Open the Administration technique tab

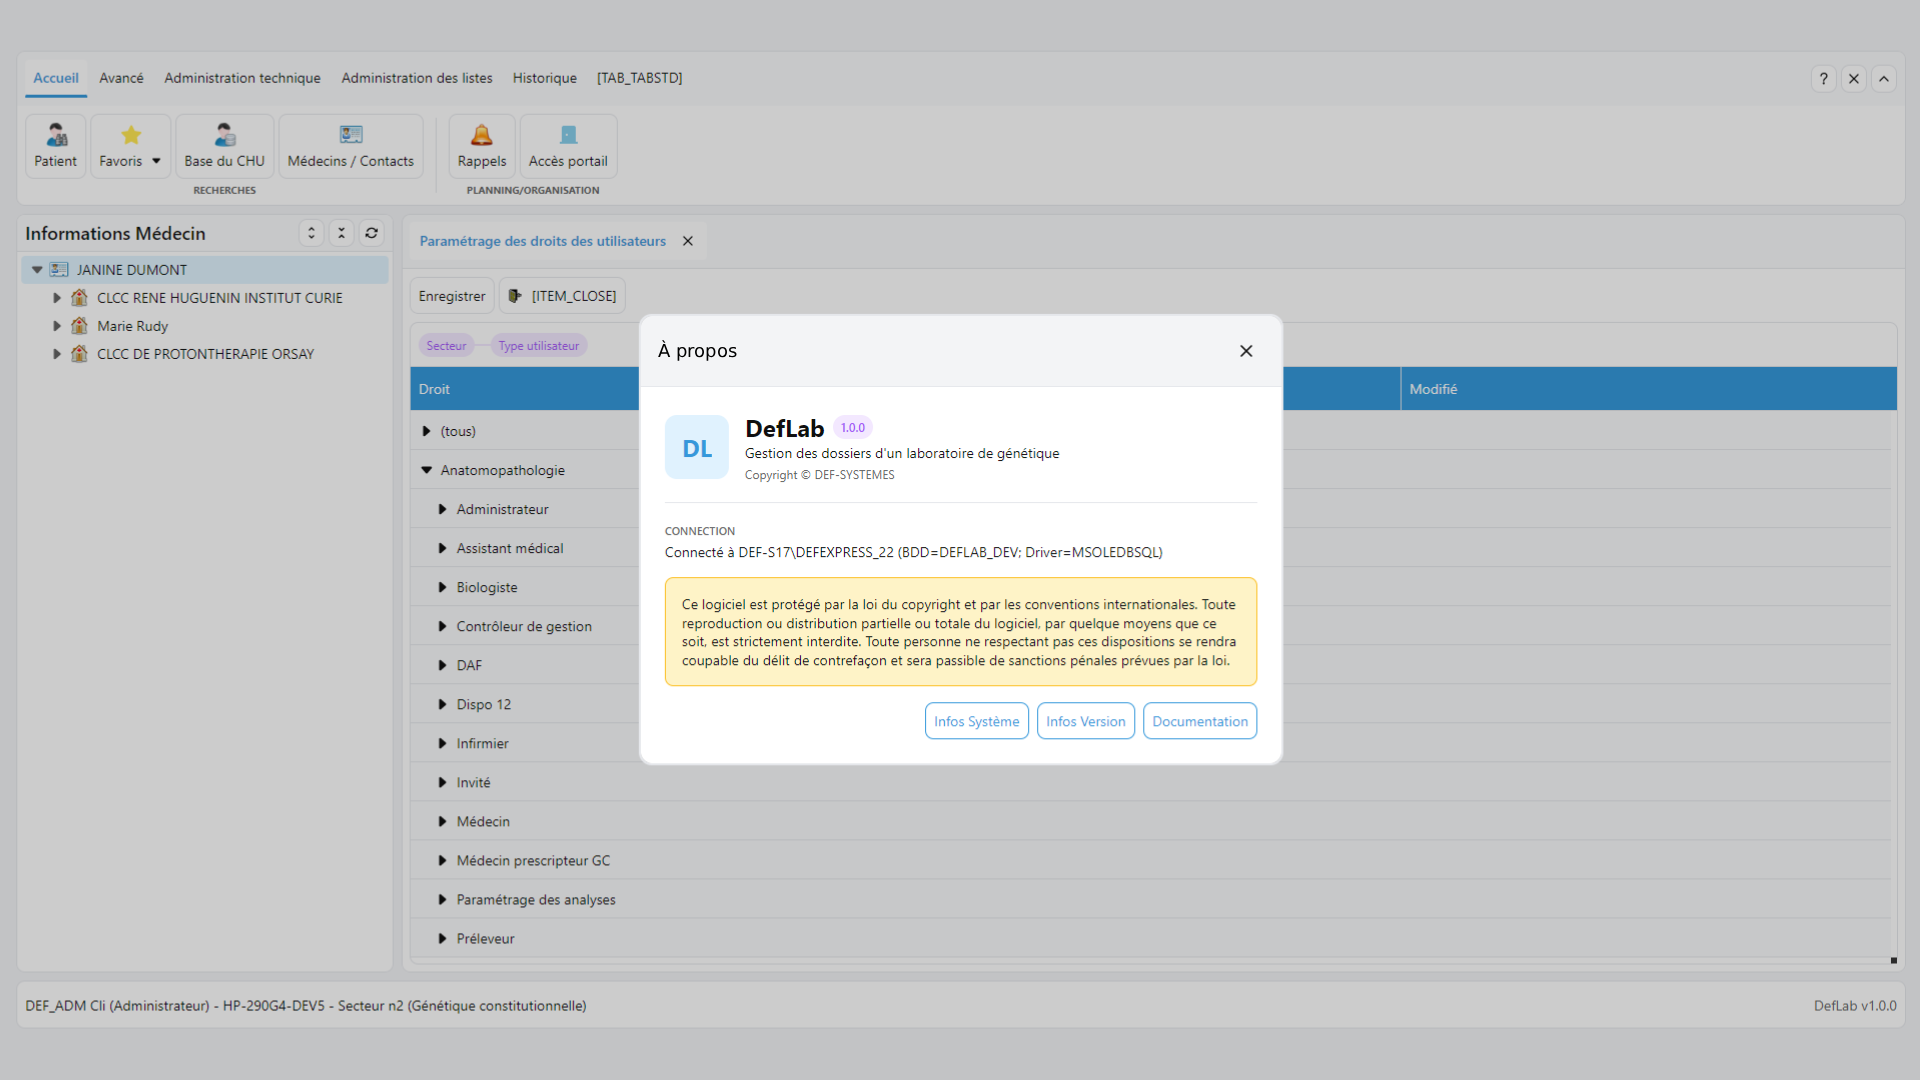[242, 78]
